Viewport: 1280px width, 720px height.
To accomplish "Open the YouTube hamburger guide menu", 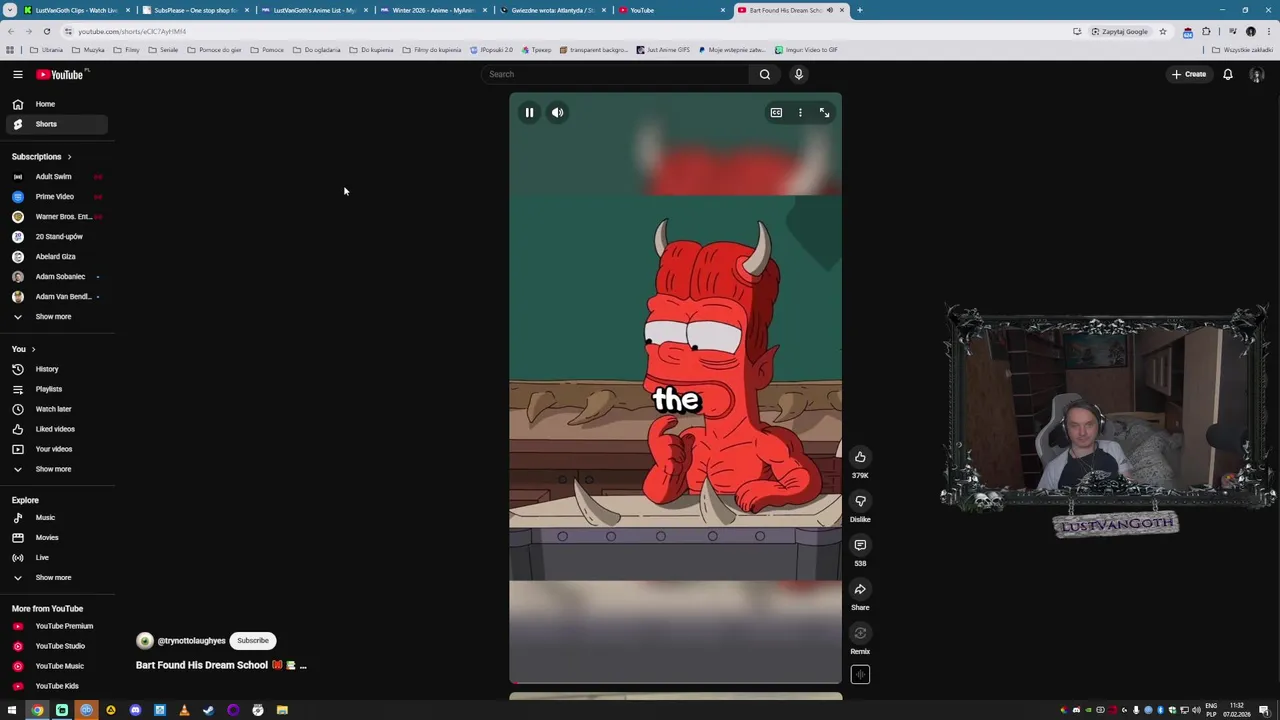I will point(17,74).
